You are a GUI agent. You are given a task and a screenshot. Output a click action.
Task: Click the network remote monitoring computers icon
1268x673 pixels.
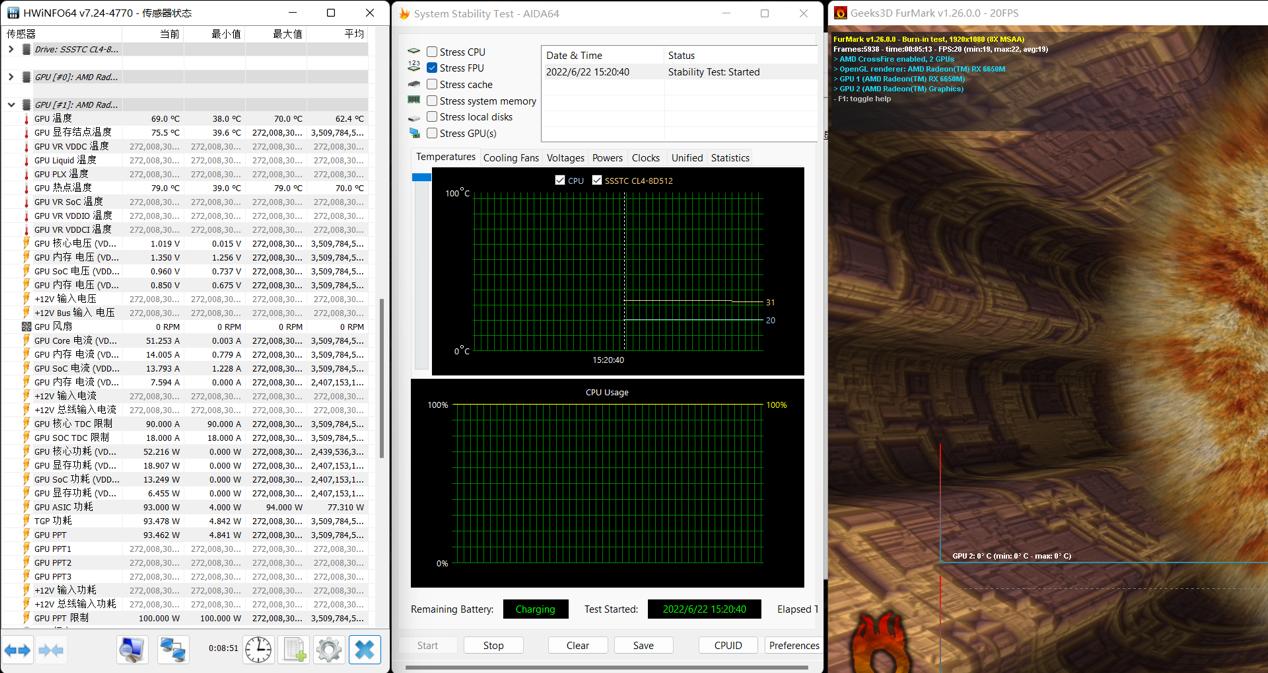173,650
